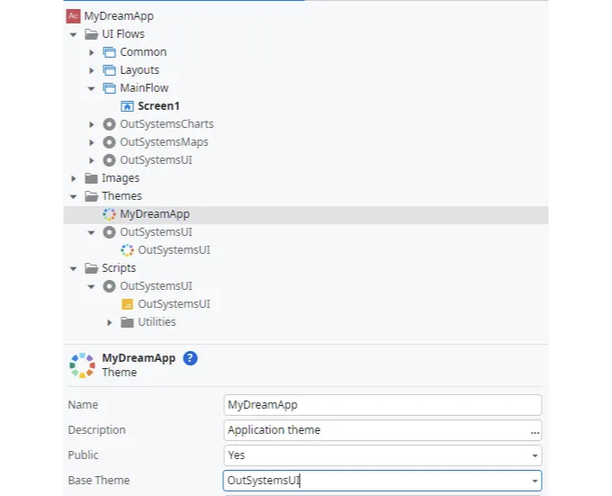Expand the Utilities folder under Scripts

click(109, 322)
